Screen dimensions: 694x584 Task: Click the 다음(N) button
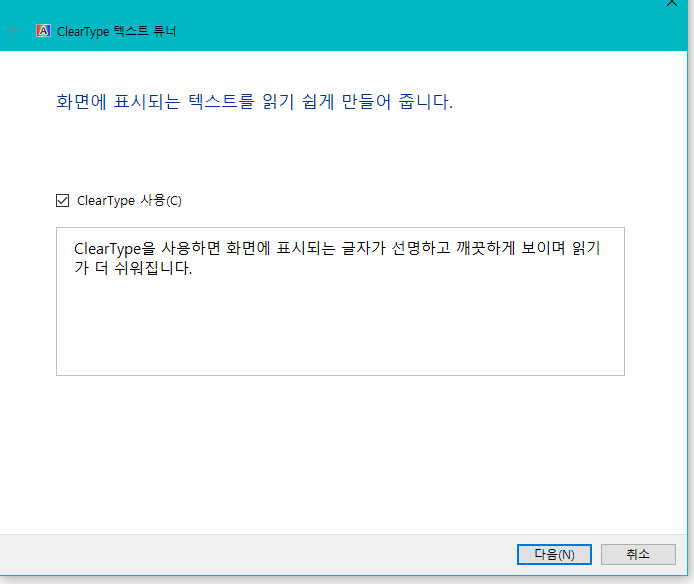click(554, 554)
